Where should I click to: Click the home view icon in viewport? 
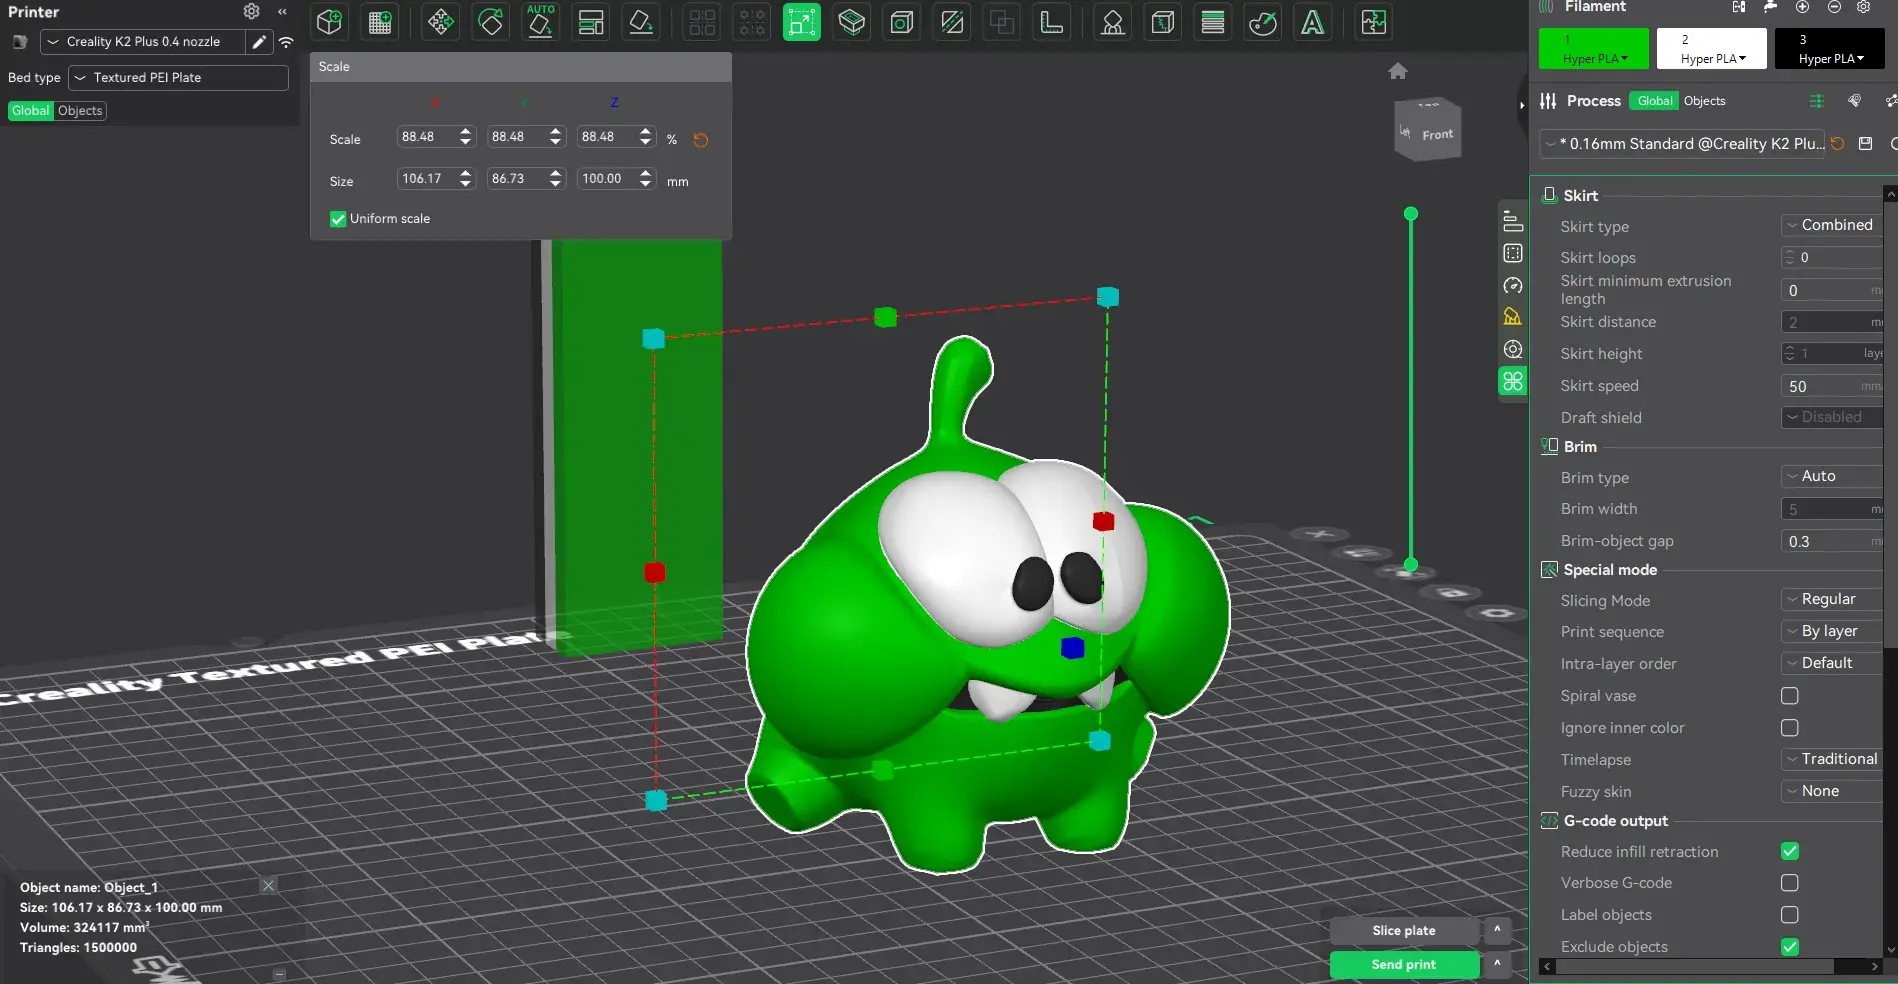coord(1398,71)
